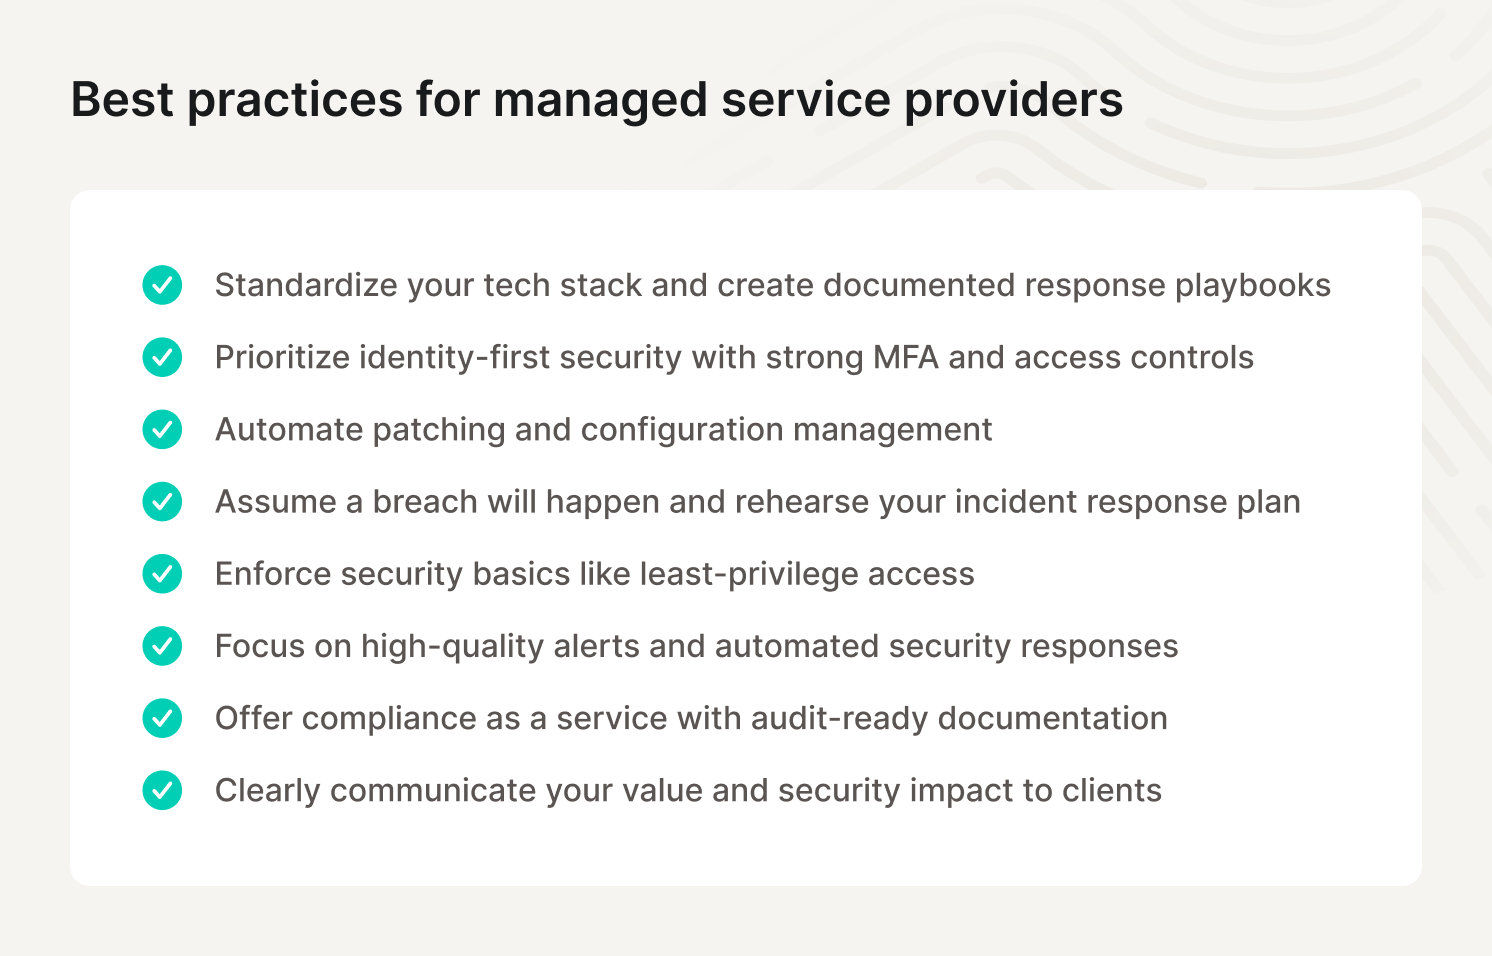Click the 'Automate patching and configuration management' text

point(603,429)
